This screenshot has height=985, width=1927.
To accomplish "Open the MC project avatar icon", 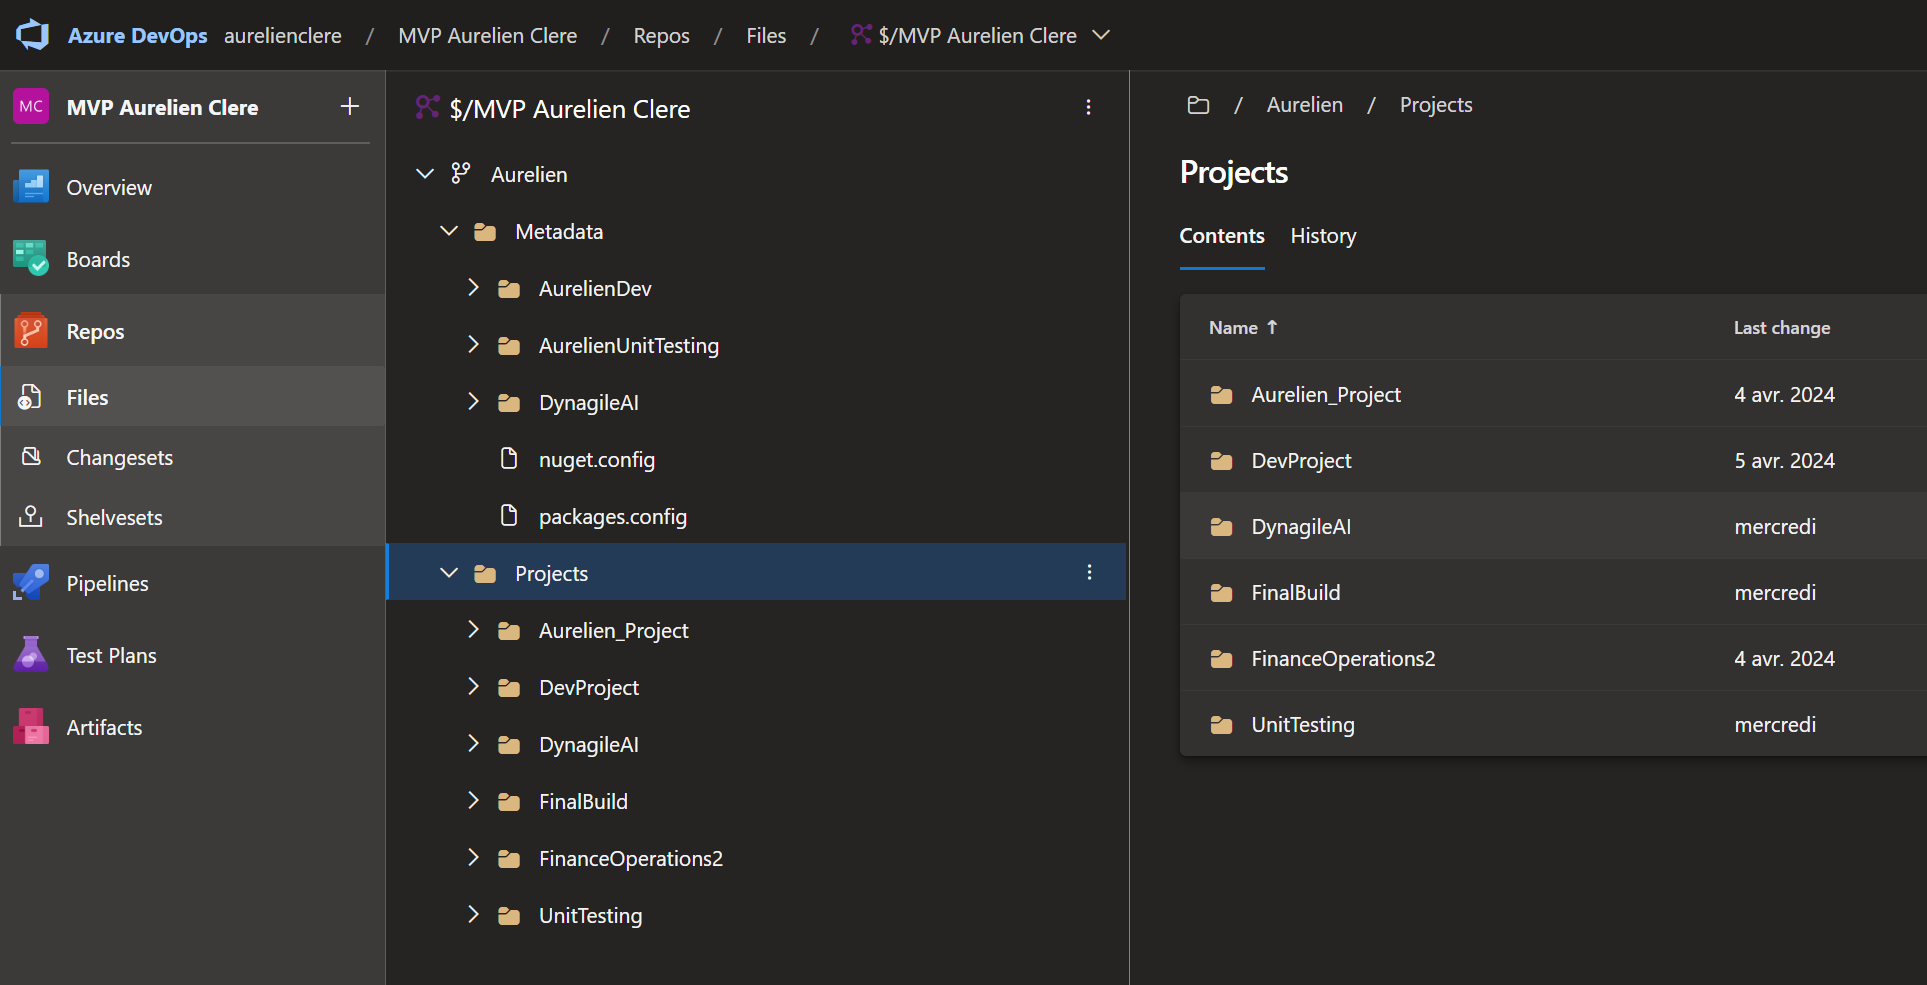I will tap(31, 106).
